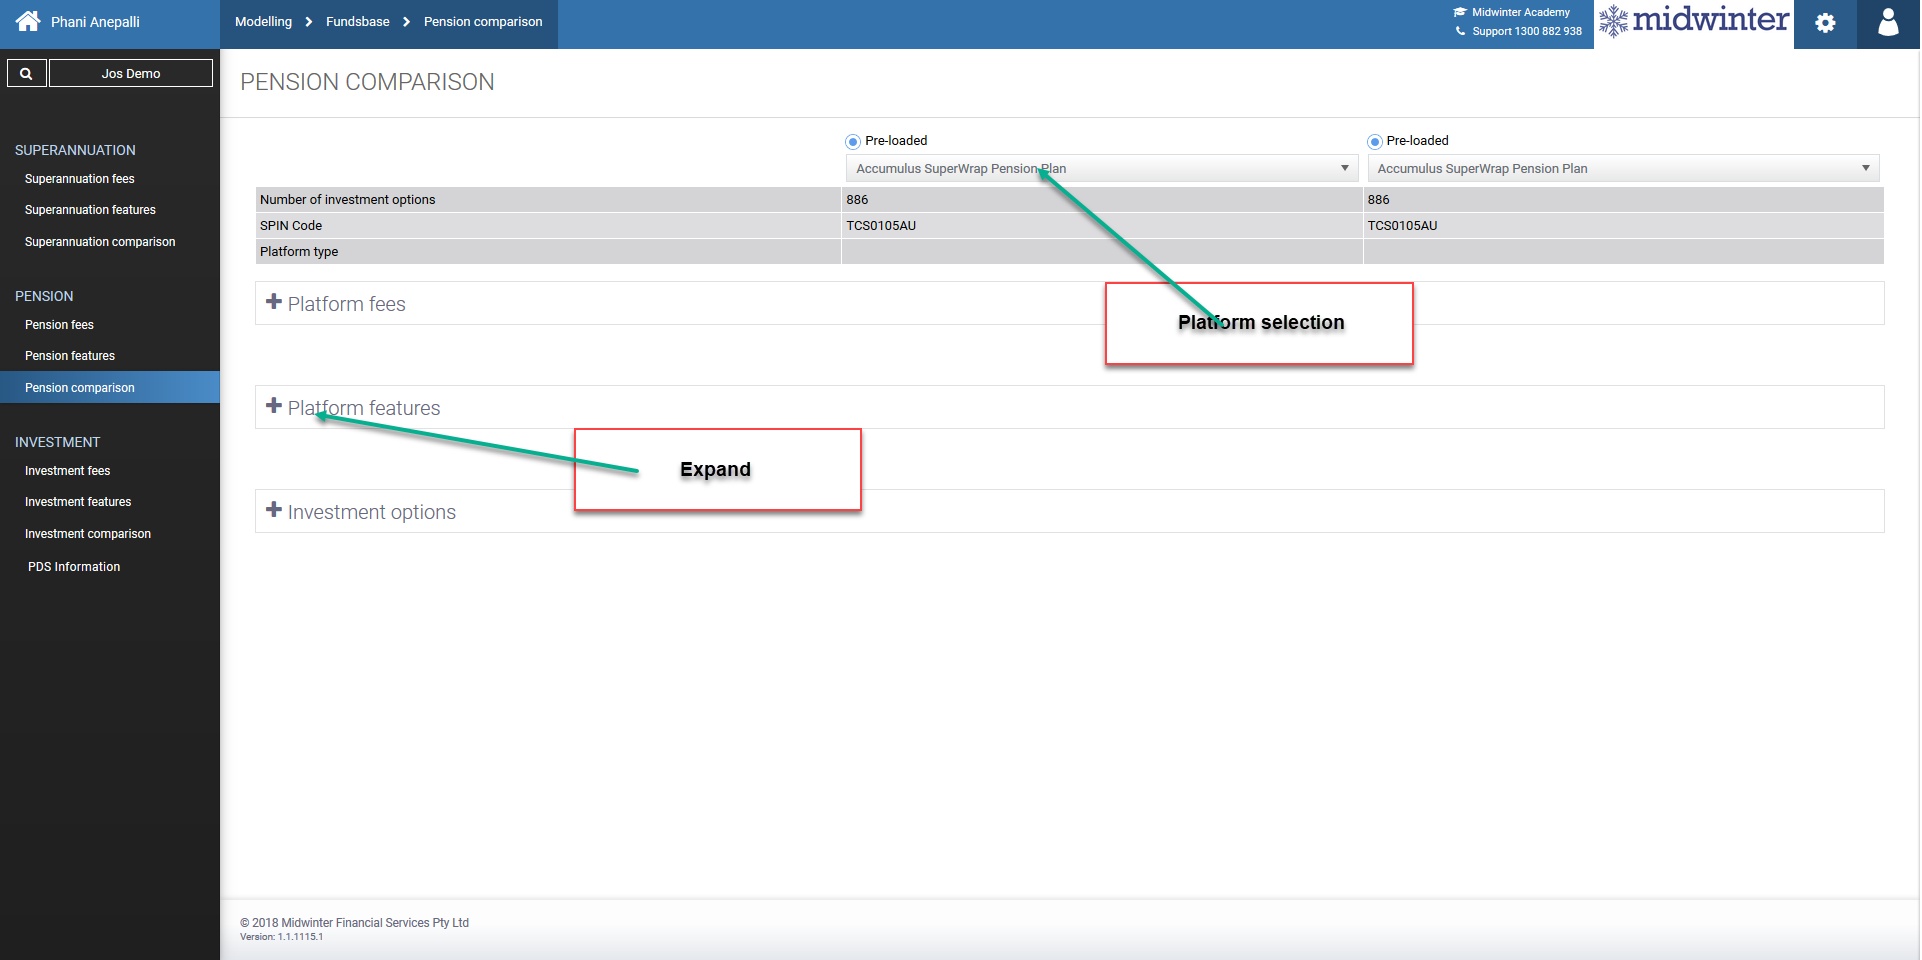
Task: Click the phone icon next to Support
Action: click(x=1460, y=31)
